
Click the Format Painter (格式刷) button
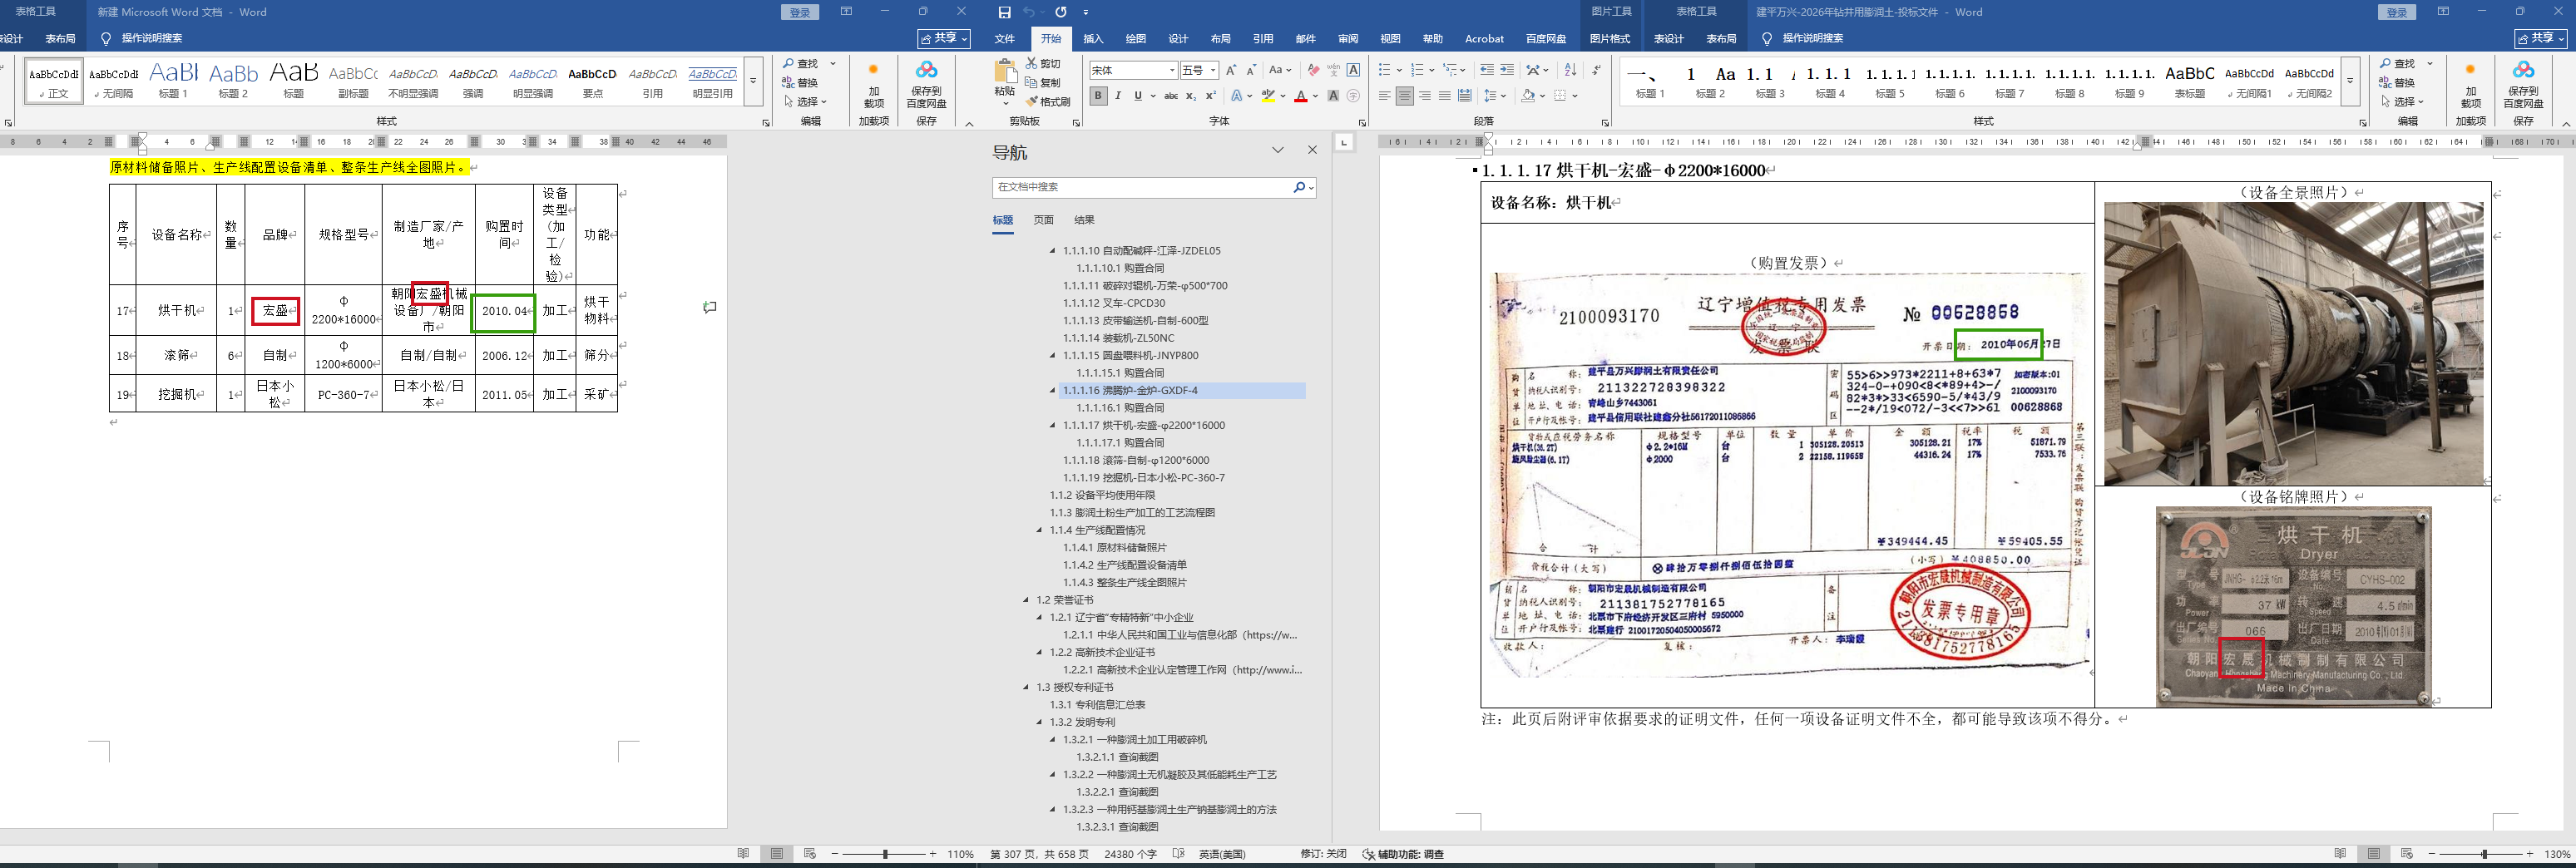pyautogui.click(x=1048, y=101)
